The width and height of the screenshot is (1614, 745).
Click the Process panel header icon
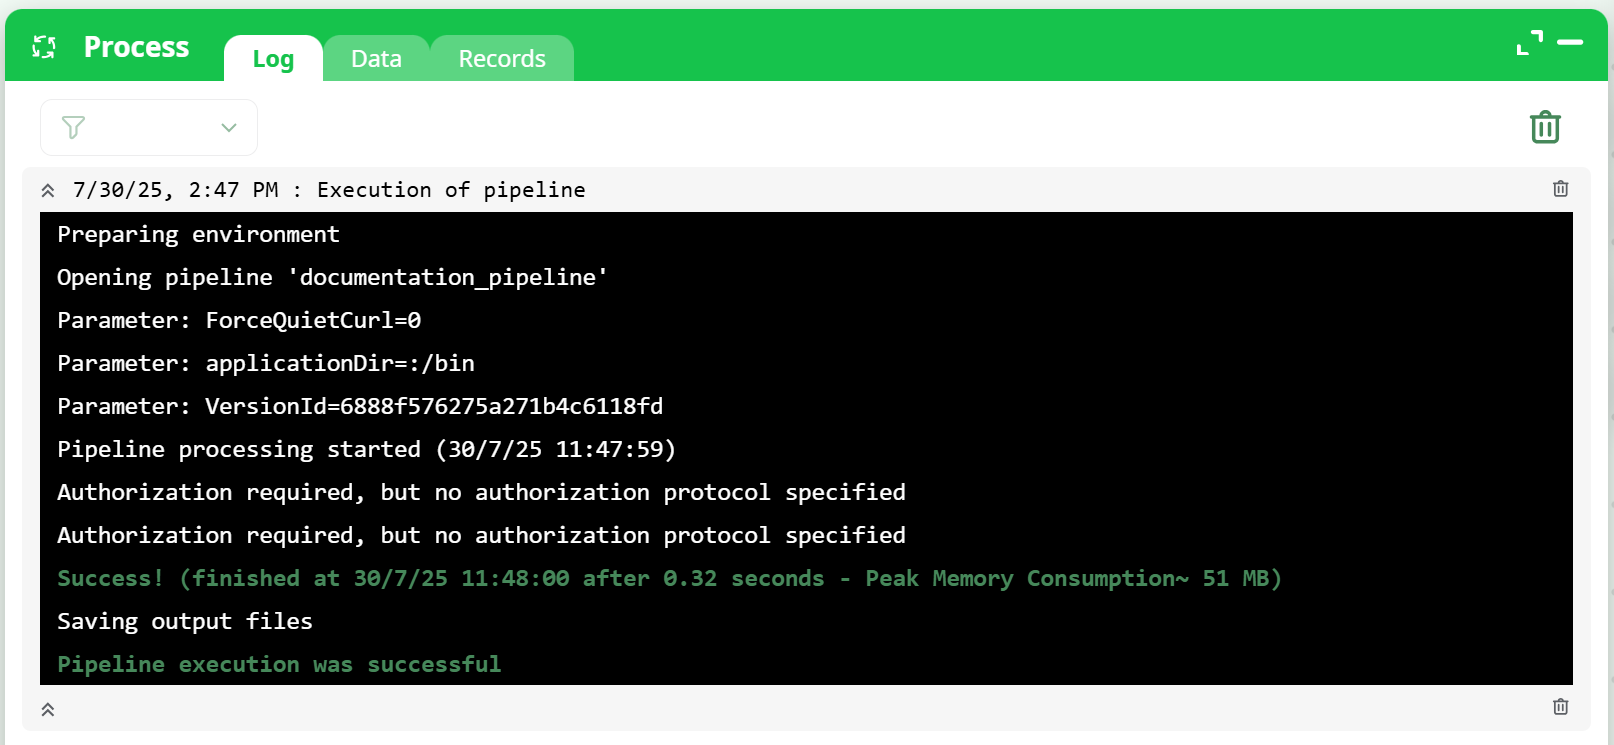tap(44, 47)
